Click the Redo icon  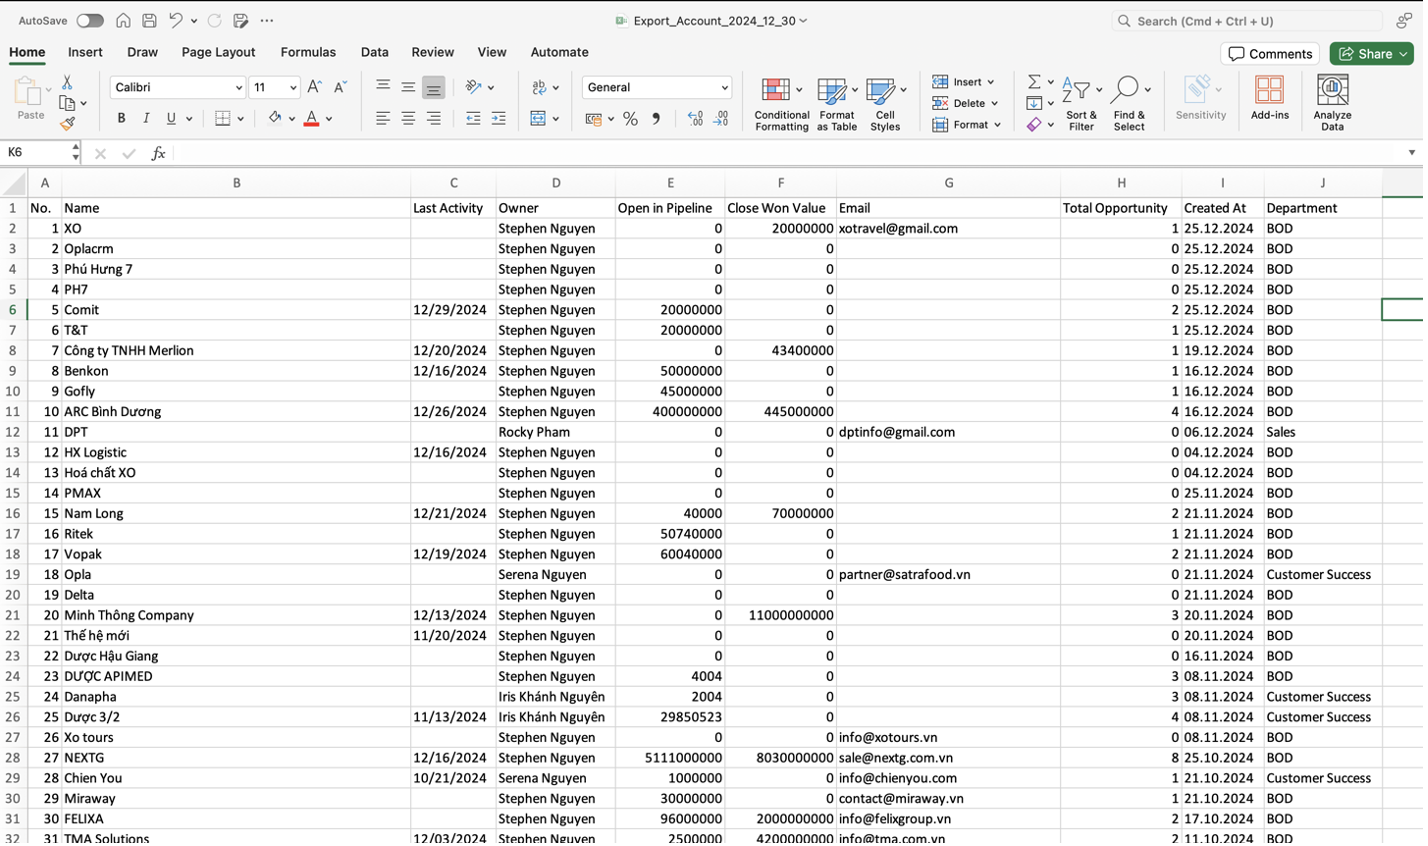pos(214,21)
